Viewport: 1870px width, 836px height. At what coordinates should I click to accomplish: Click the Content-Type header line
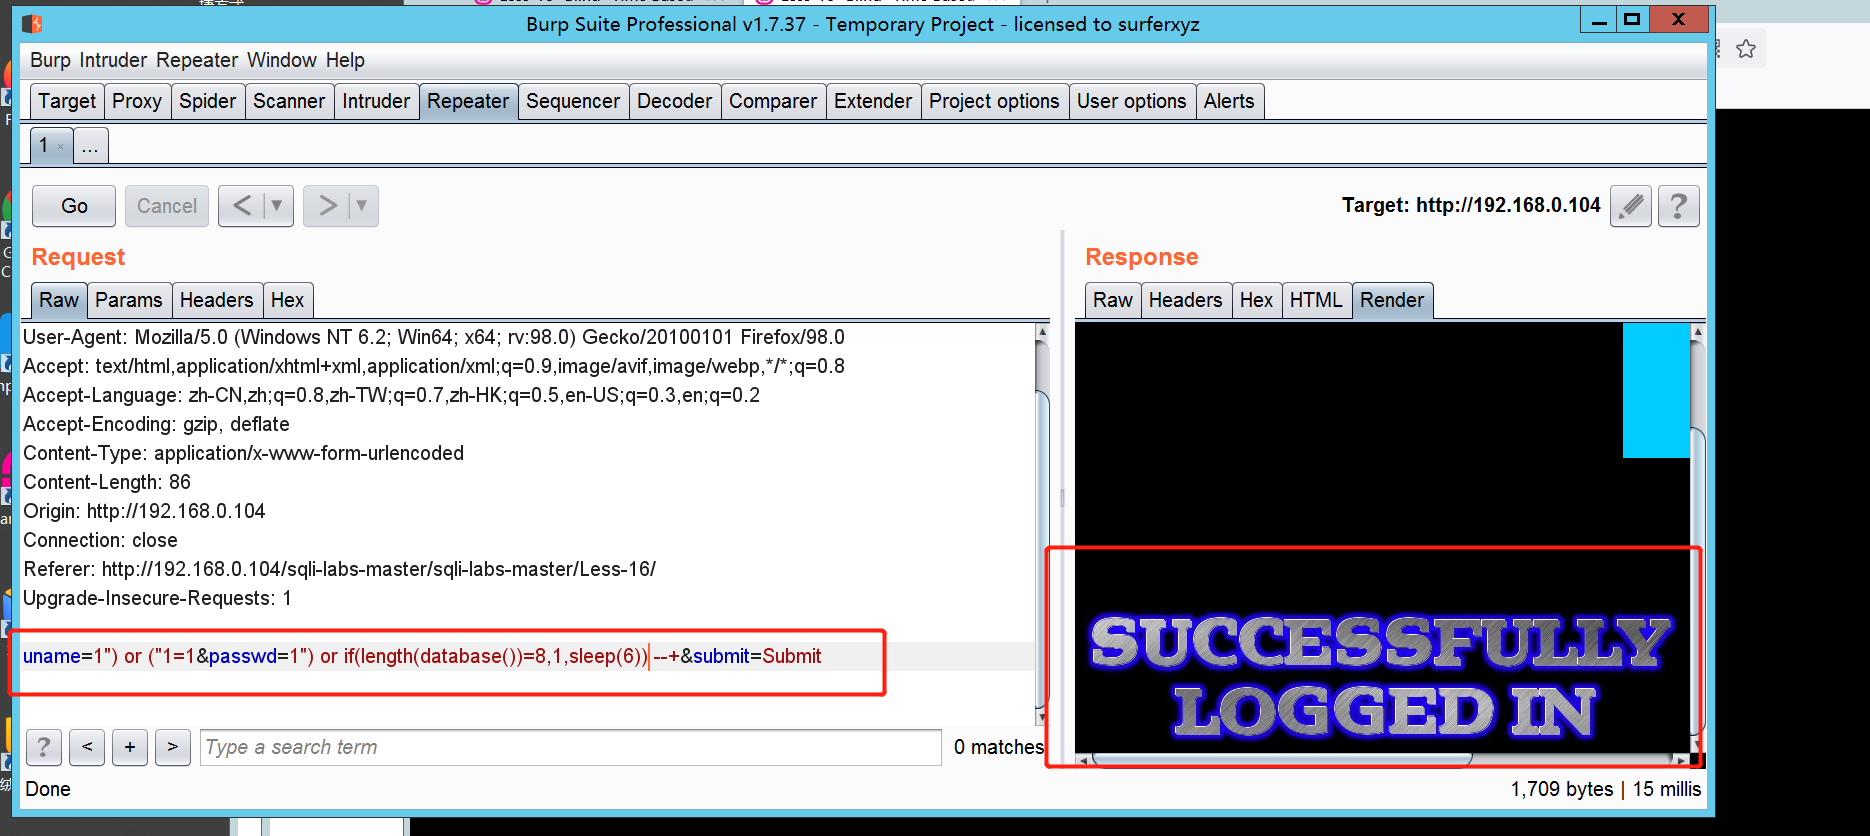click(x=244, y=453)
